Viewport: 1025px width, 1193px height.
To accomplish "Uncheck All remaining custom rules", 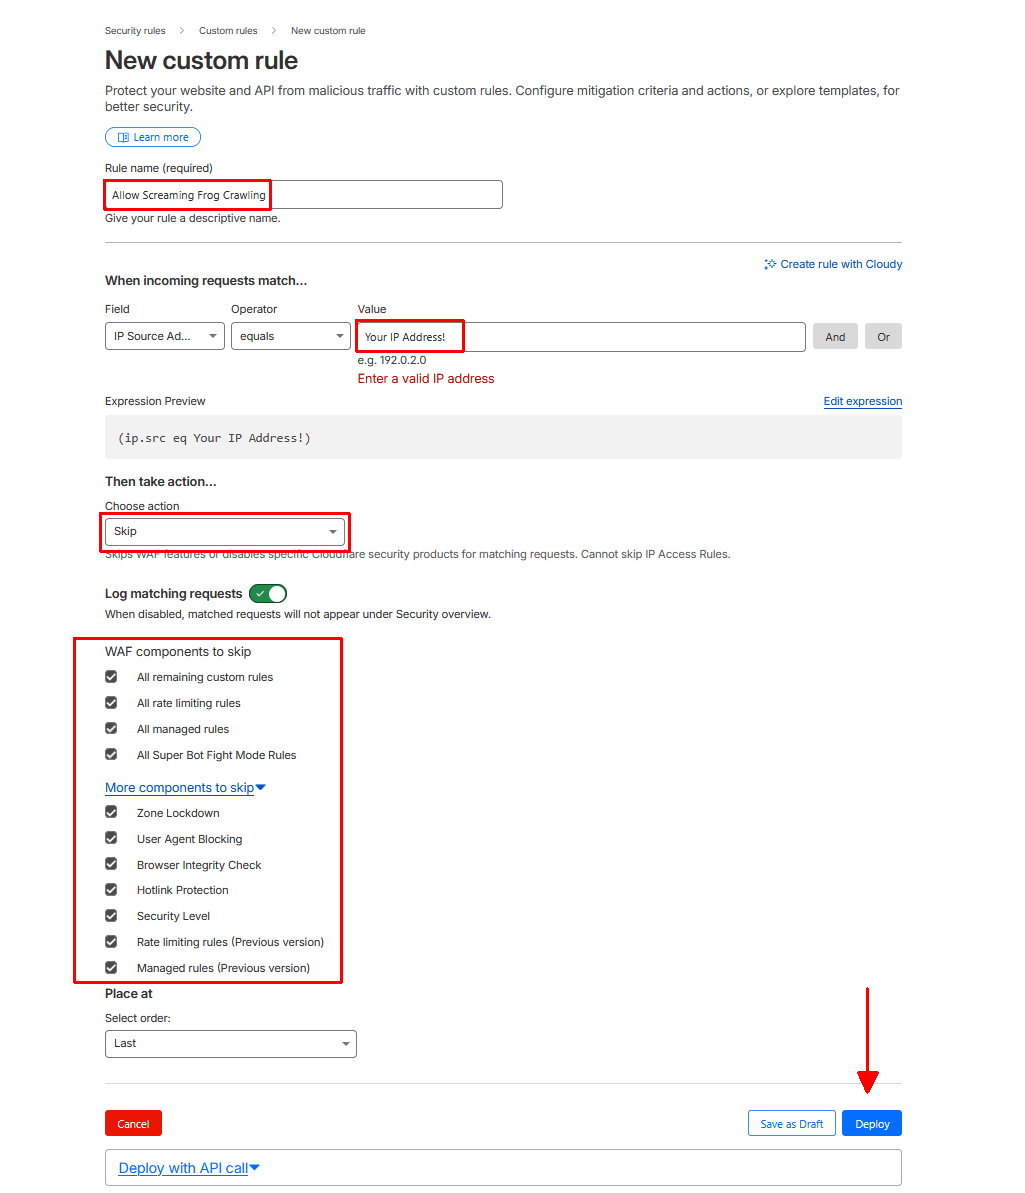I will 110,676.
